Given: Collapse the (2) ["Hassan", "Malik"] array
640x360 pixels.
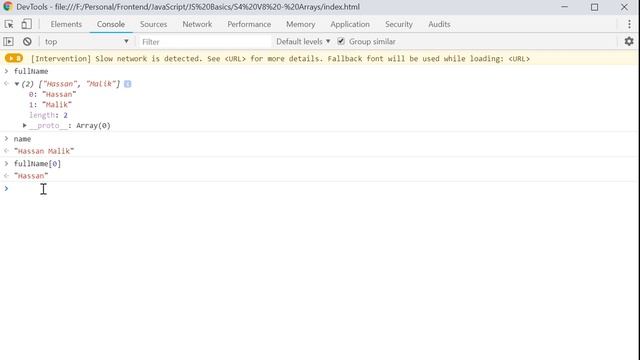Looking at the screenshot, I should point(17,84).
